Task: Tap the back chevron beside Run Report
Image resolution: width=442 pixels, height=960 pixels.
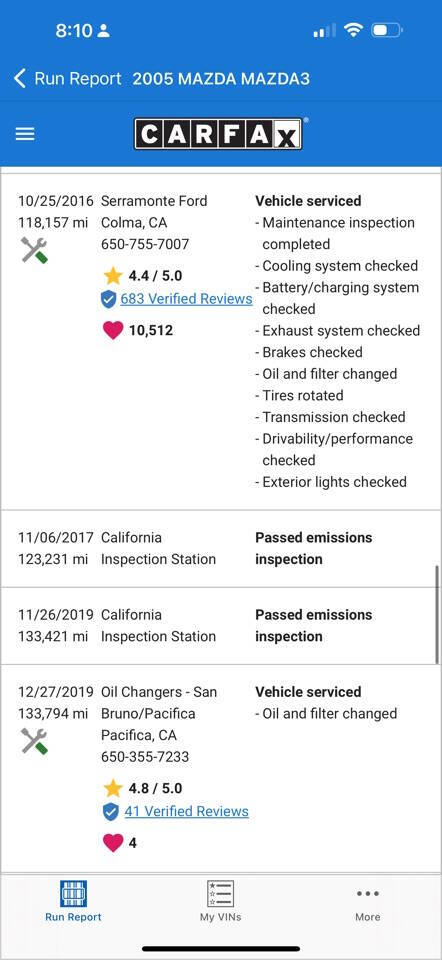Action: click(20, 78)
